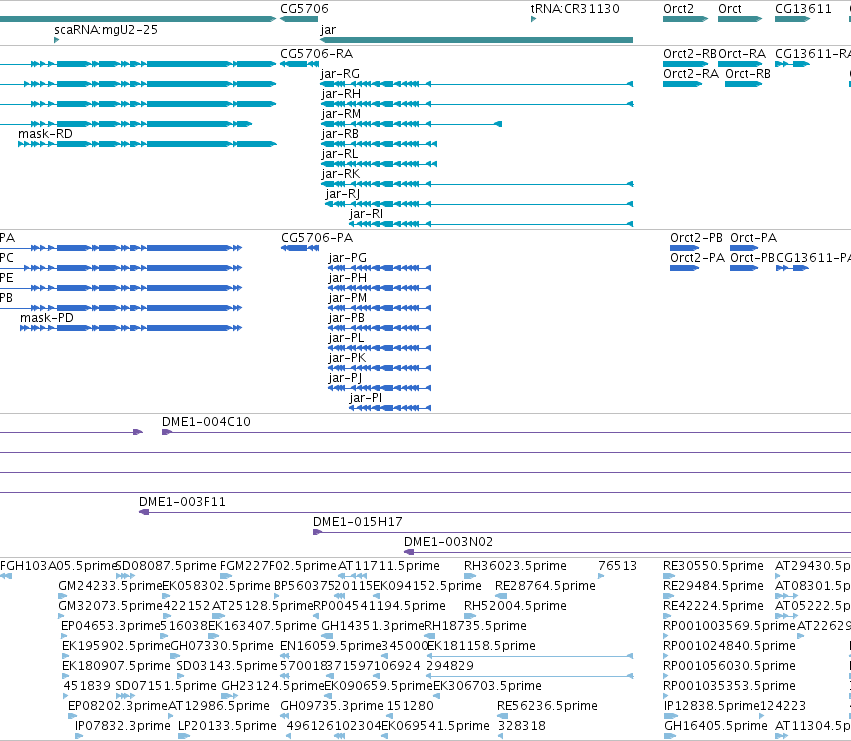Viewport: 851px width, 741px height.
Task: Select the RE42224.5prime EST label
Action: [x=713, y=606]
